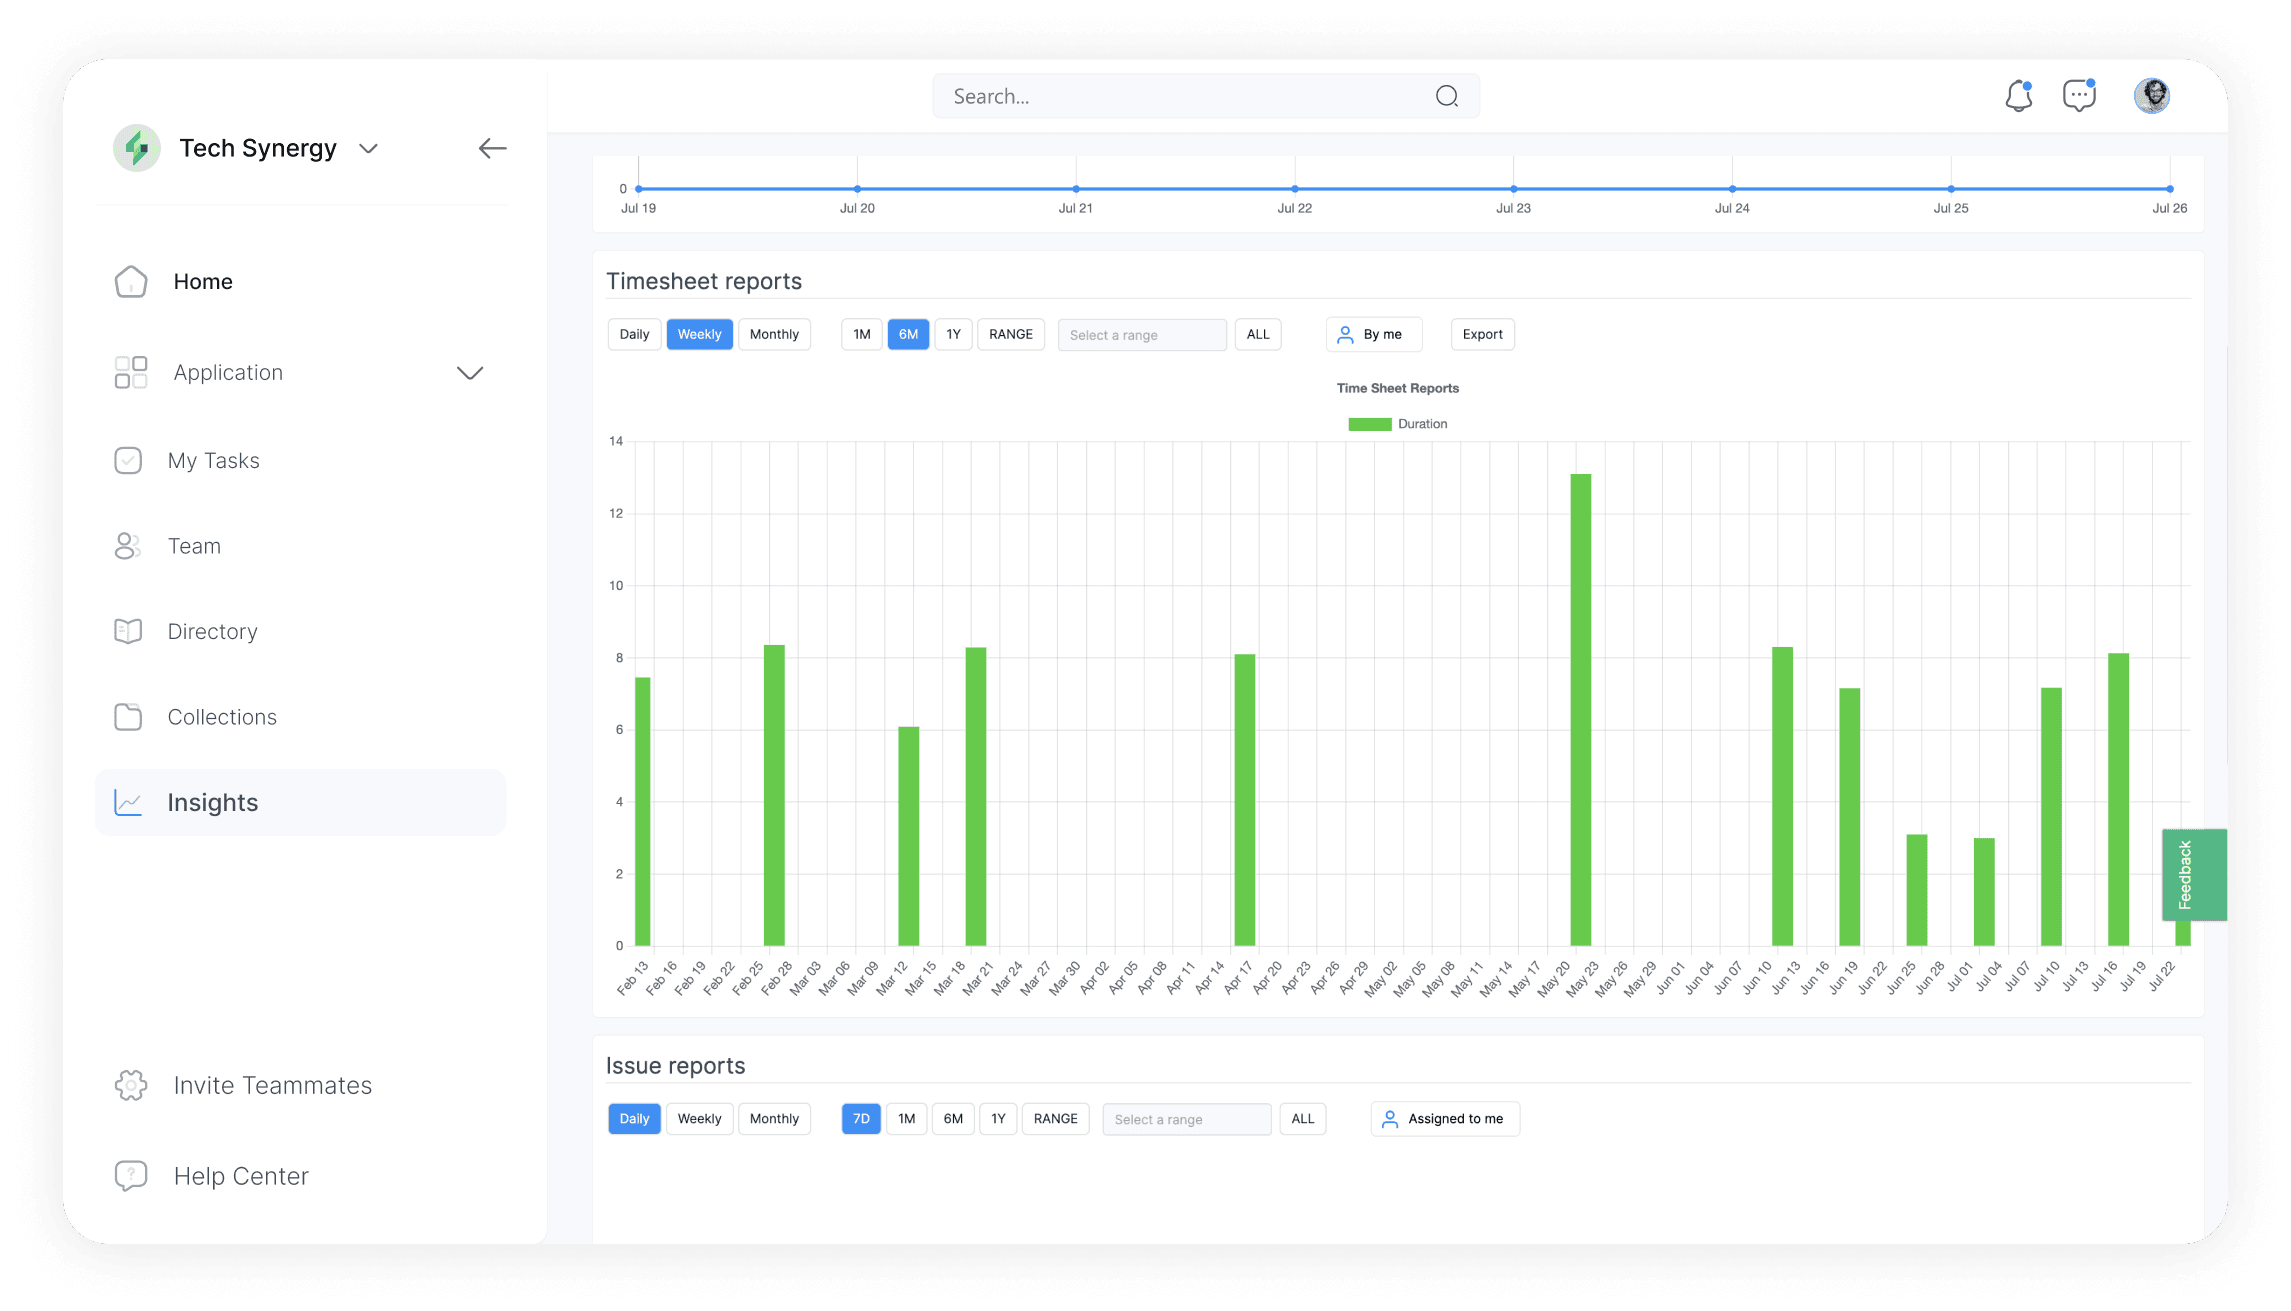Export the timesheet report
The image size is (2291, 1311).
click(x=1482, y=334)
